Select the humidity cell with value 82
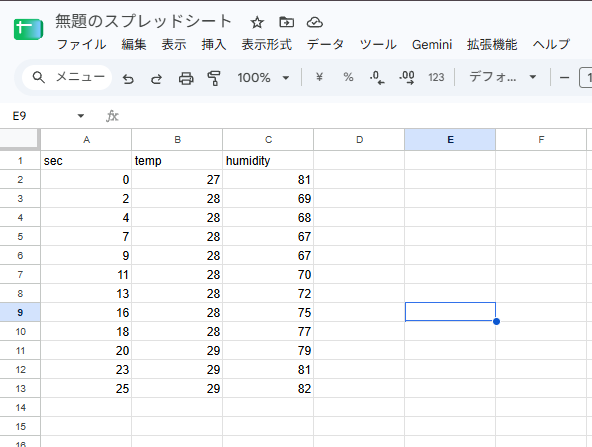The width and height of the screenshot is (592, 447). (x=268, y=388)
